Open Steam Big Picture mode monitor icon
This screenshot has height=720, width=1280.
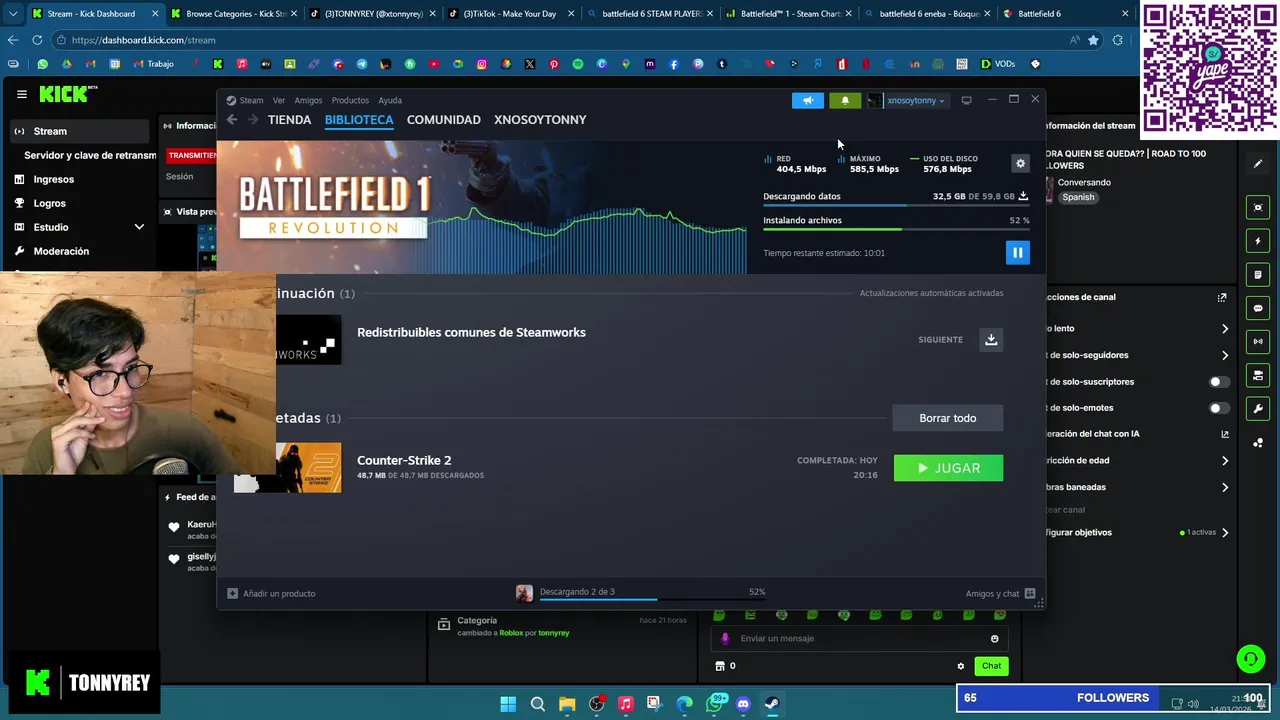[x=966, y=100]
